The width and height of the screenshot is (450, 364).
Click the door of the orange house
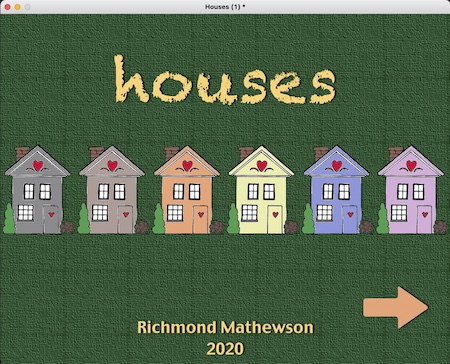[201, 219]
